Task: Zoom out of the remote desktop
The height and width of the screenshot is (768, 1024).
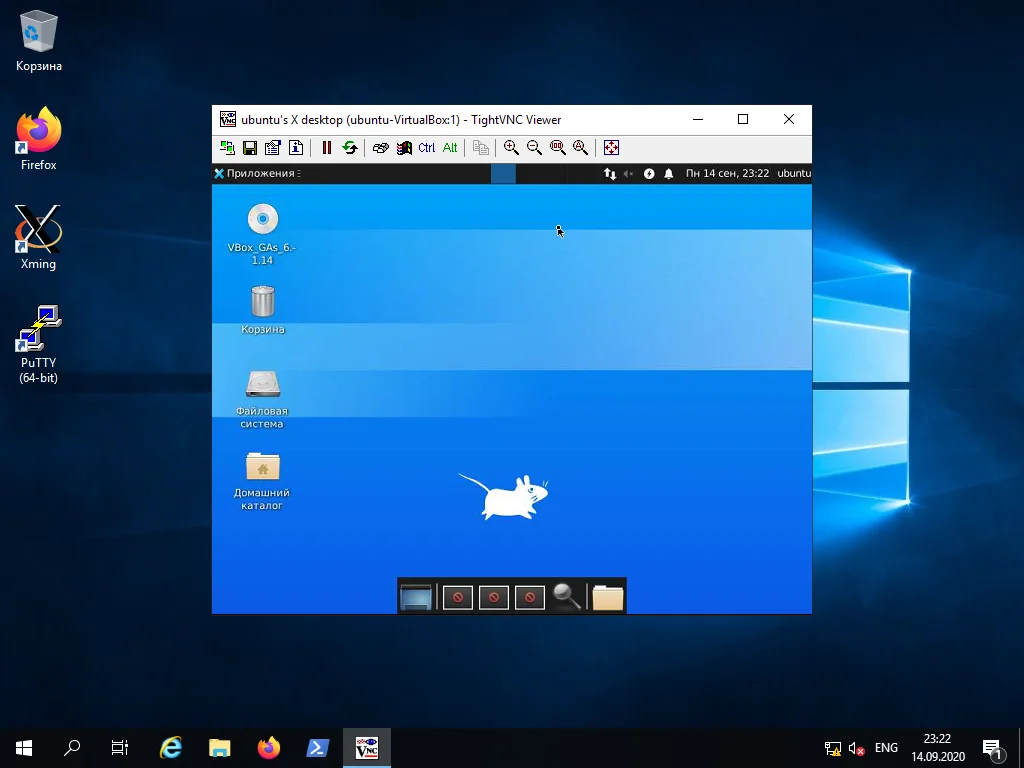Action: (x=534, y=148)
